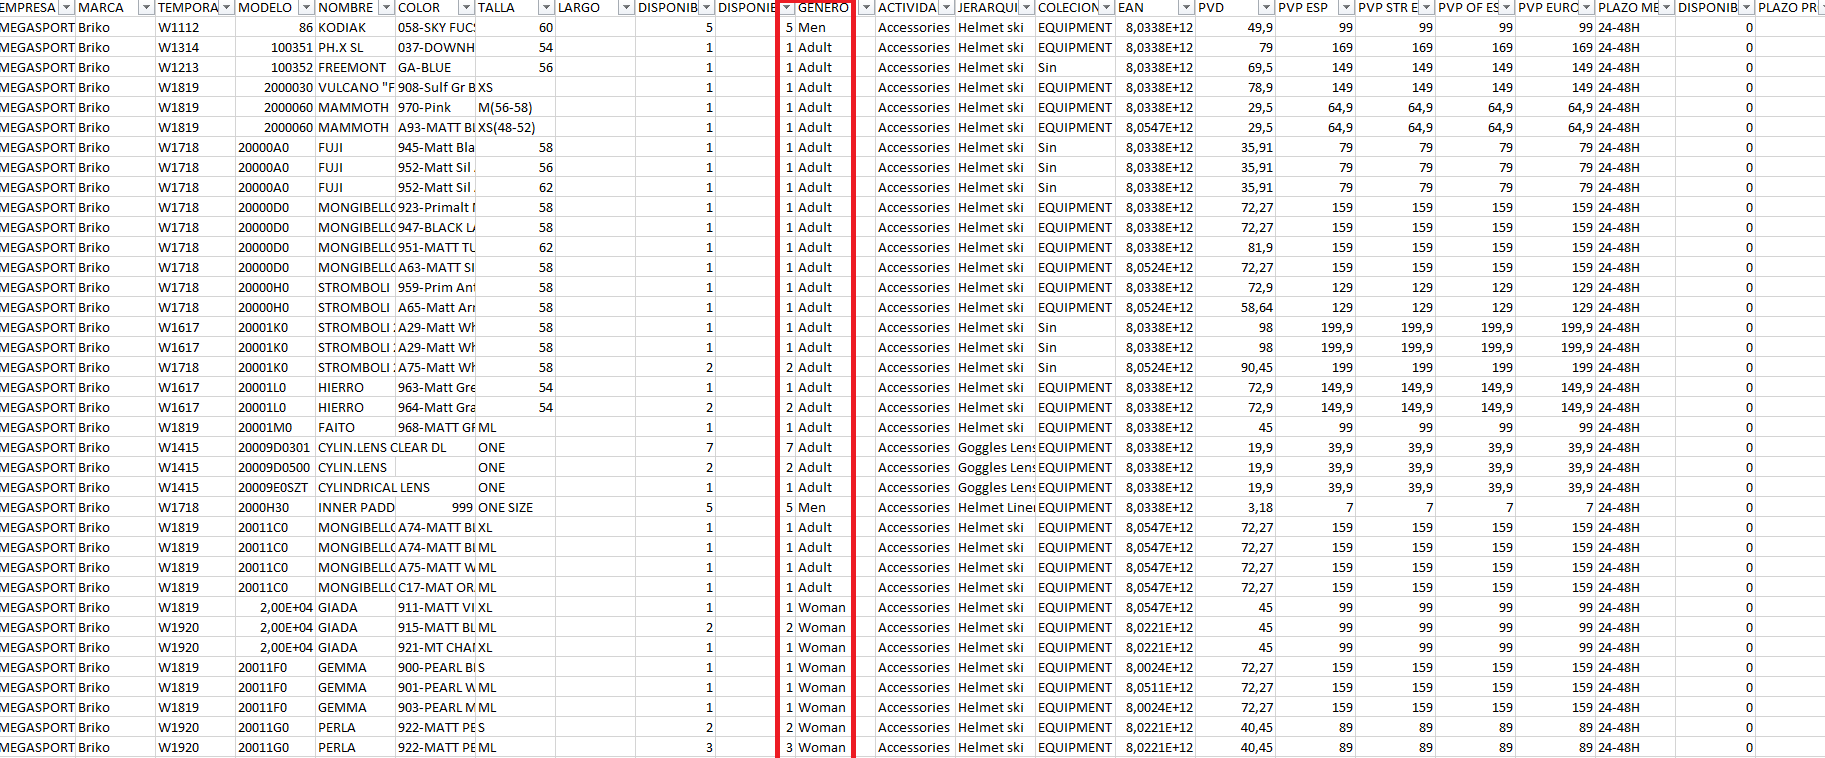The image size is (1825, 758).
Task: Open filter of DISPONIB column beside LARGO
Action: tap(706, 7)
